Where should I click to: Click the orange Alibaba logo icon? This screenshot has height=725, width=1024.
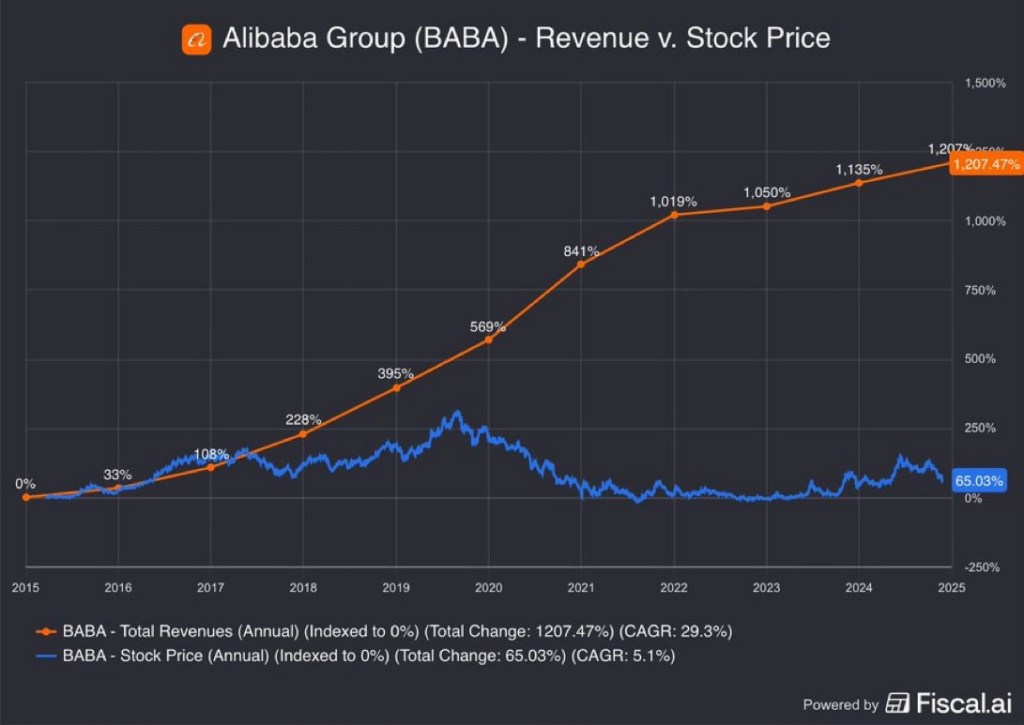pyautogui.click(x=196, y=40)
